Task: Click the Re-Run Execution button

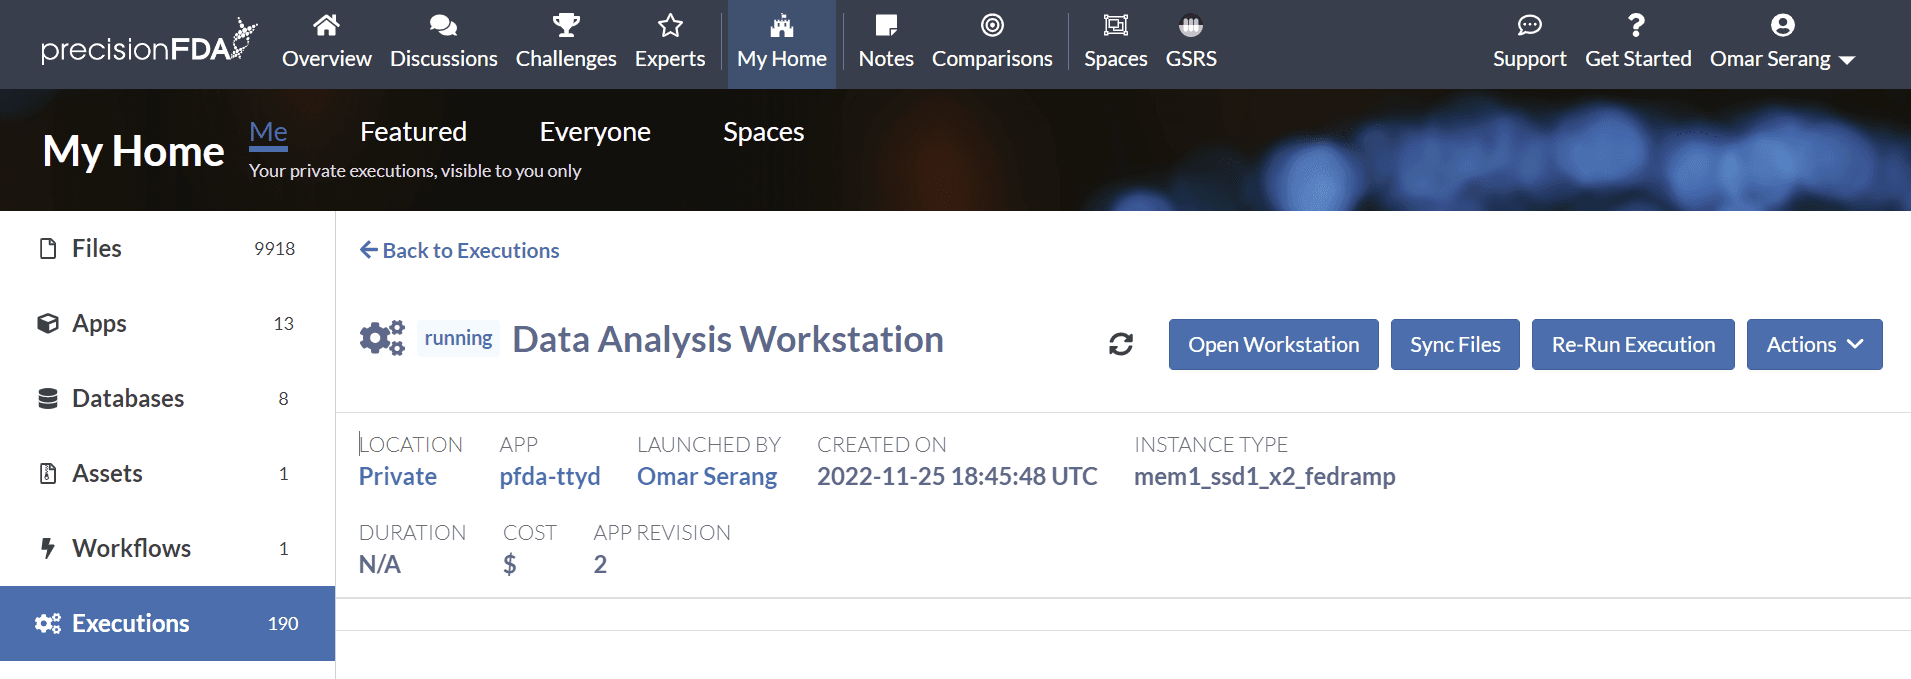Action: (x=1633, y=344)
